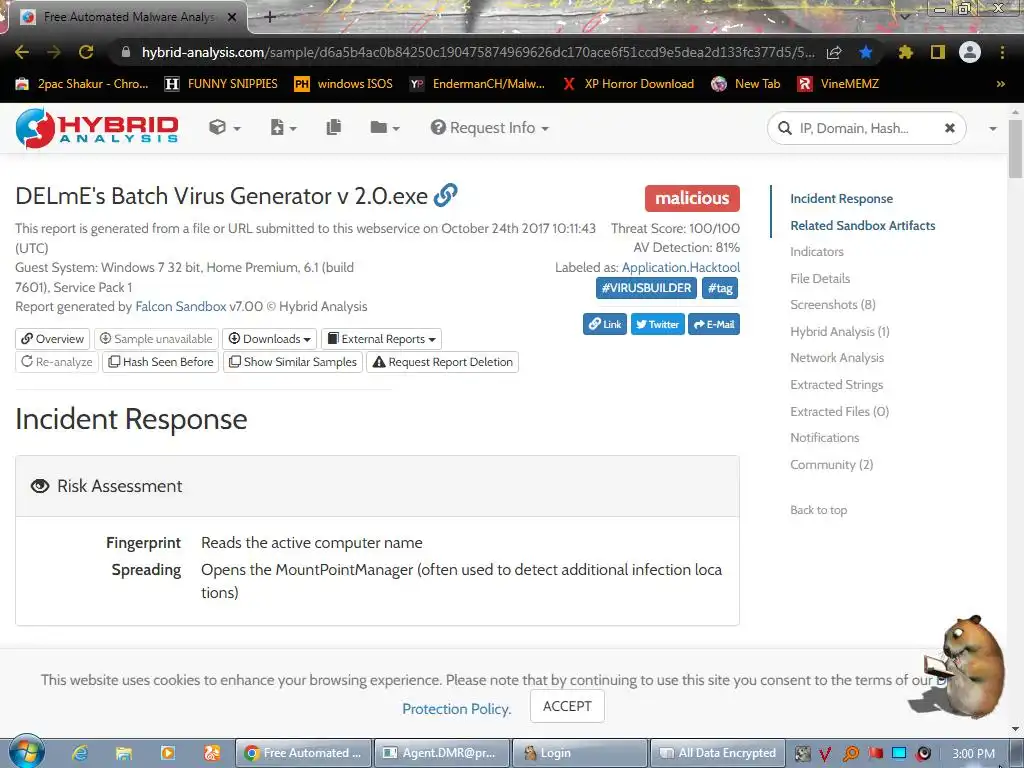The width and height of the screenshot is (1024, 768).
Task: Reload the page
Action: coord(86,52)
